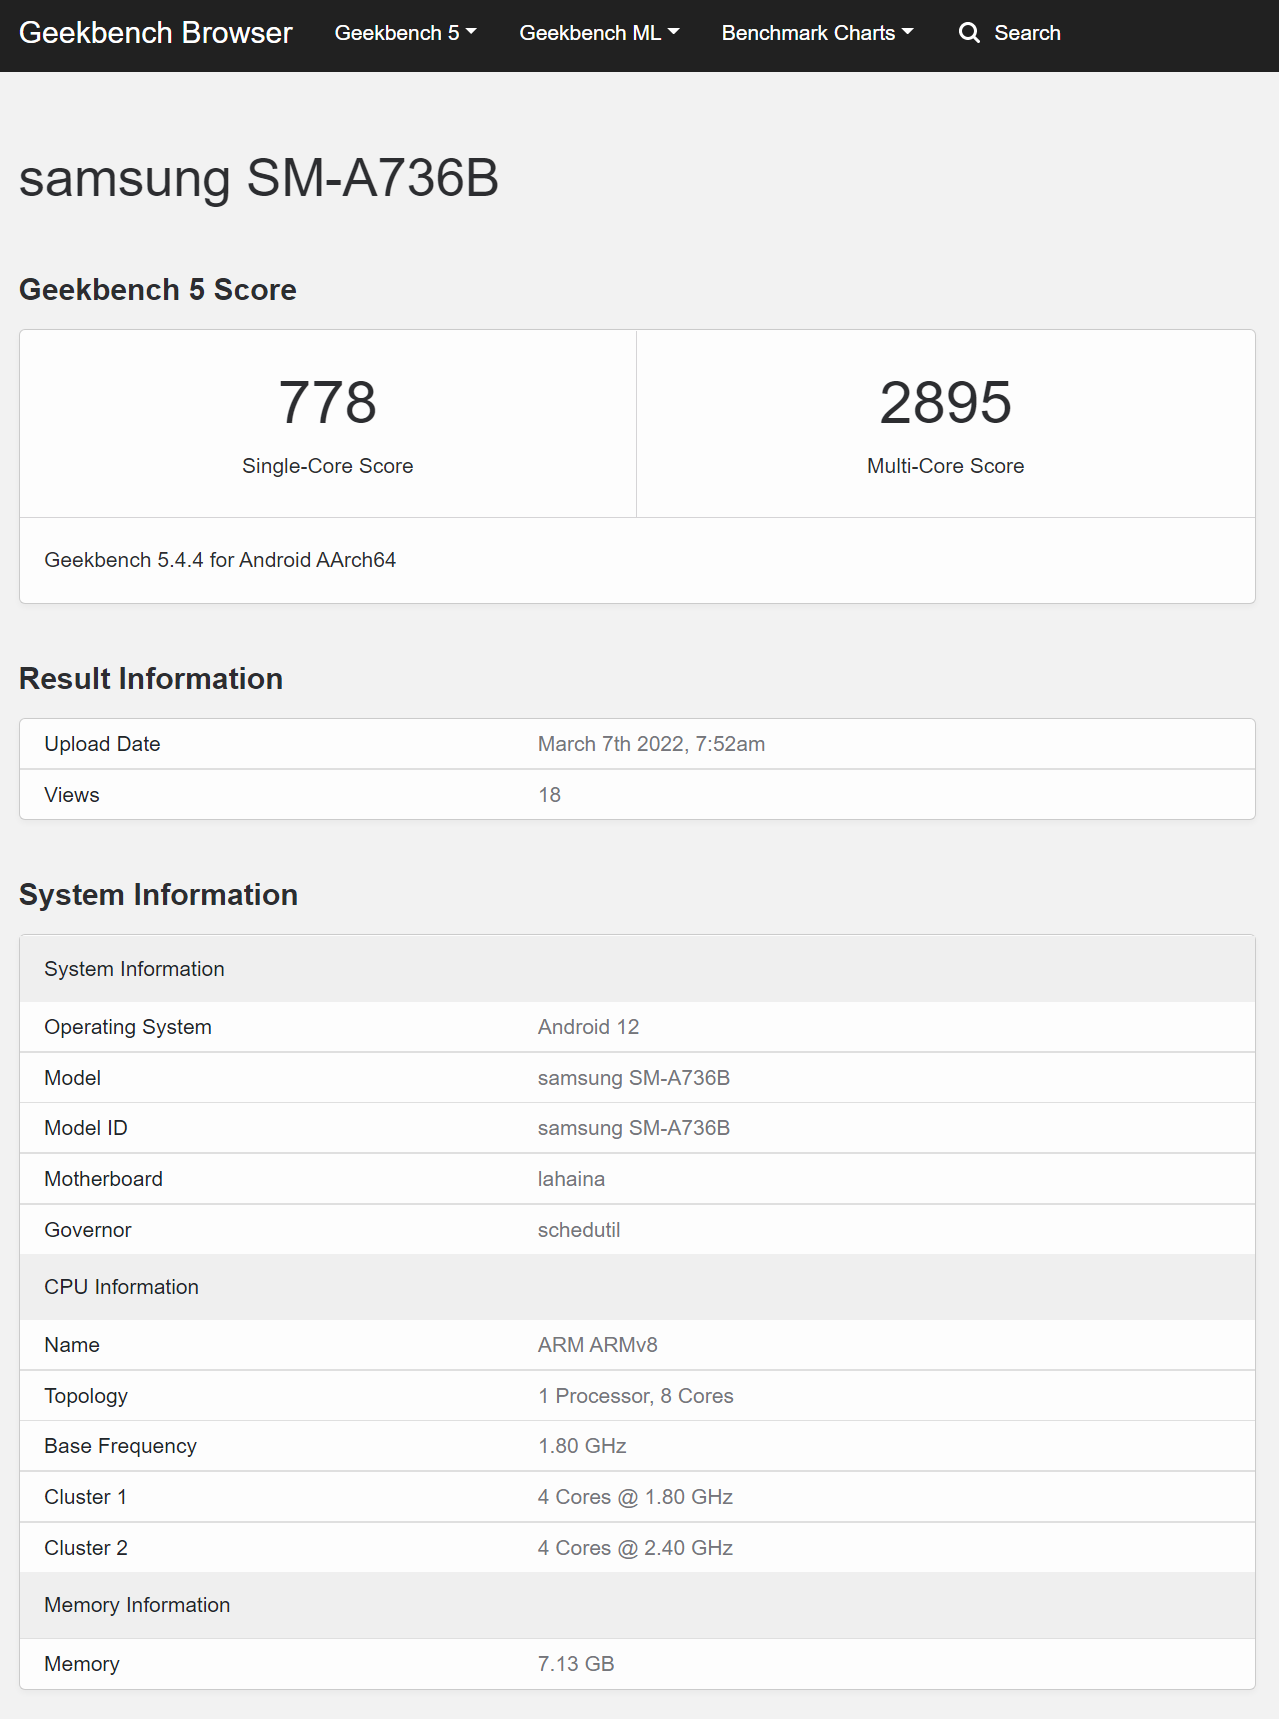Expand the Geekbench 5 dropdown menu
Image resolution: width=1279 pixels, height=1719 pixels.
click(x=405, y=33)
